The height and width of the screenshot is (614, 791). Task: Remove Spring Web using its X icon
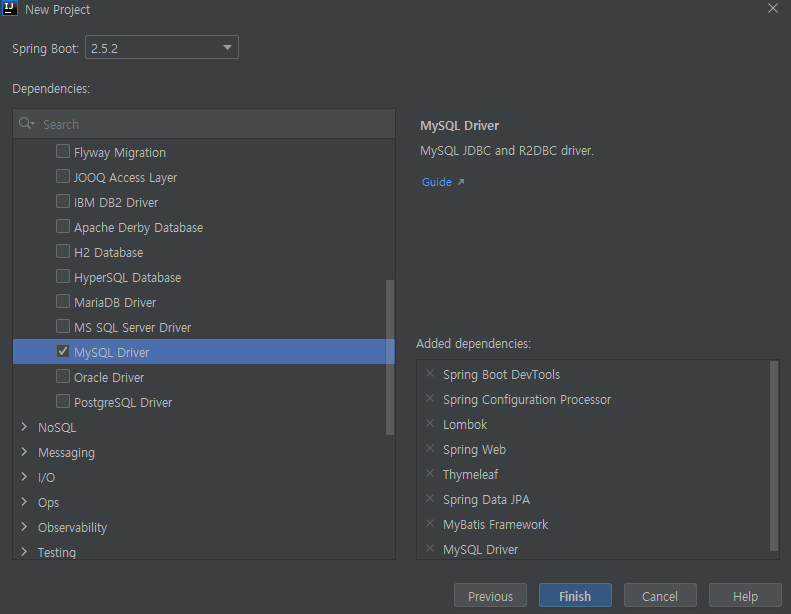pyautogui.click(x=430, y=449)
